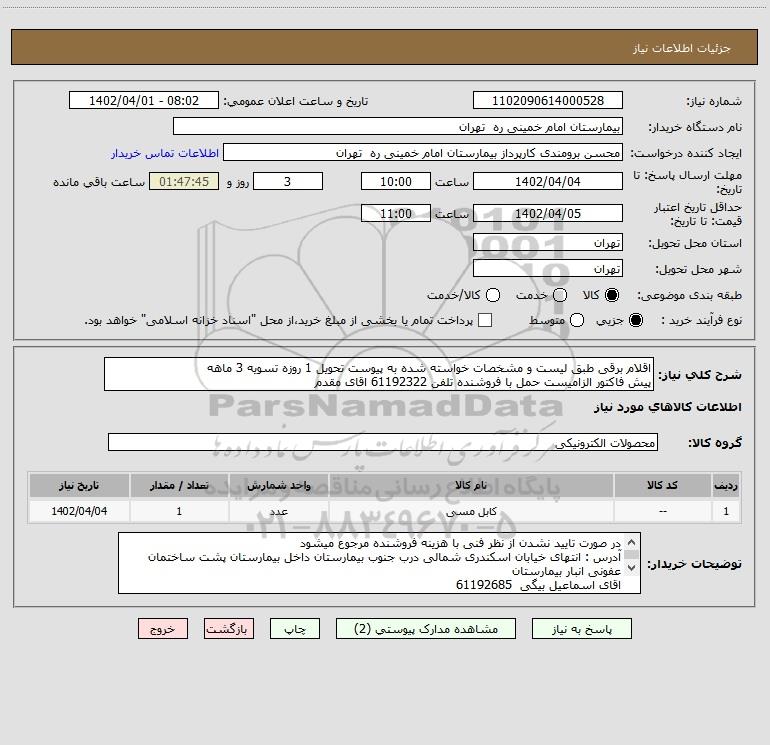The image size is (770, 745).
Task: Click the بازگشت back button
Action: click(229, 629)
